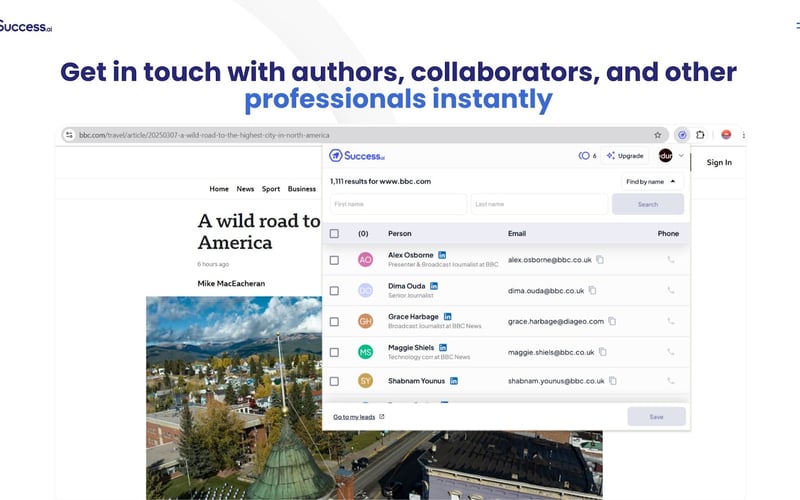
Task: Open the Go to my leads link
Action: [359, 417]
